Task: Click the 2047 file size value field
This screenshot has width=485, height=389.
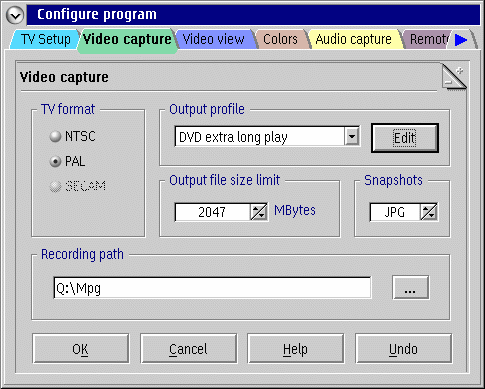Action: (213, 212)
